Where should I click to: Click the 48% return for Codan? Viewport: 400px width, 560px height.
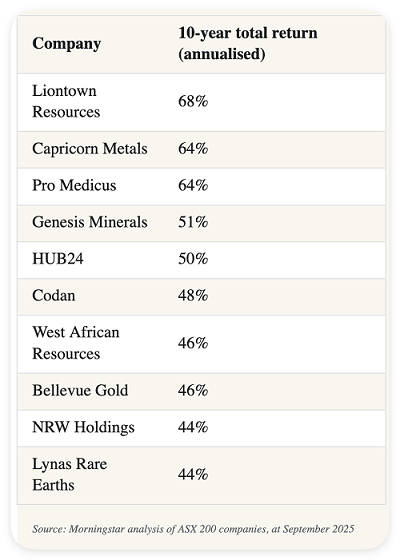(x=193, y=296)
